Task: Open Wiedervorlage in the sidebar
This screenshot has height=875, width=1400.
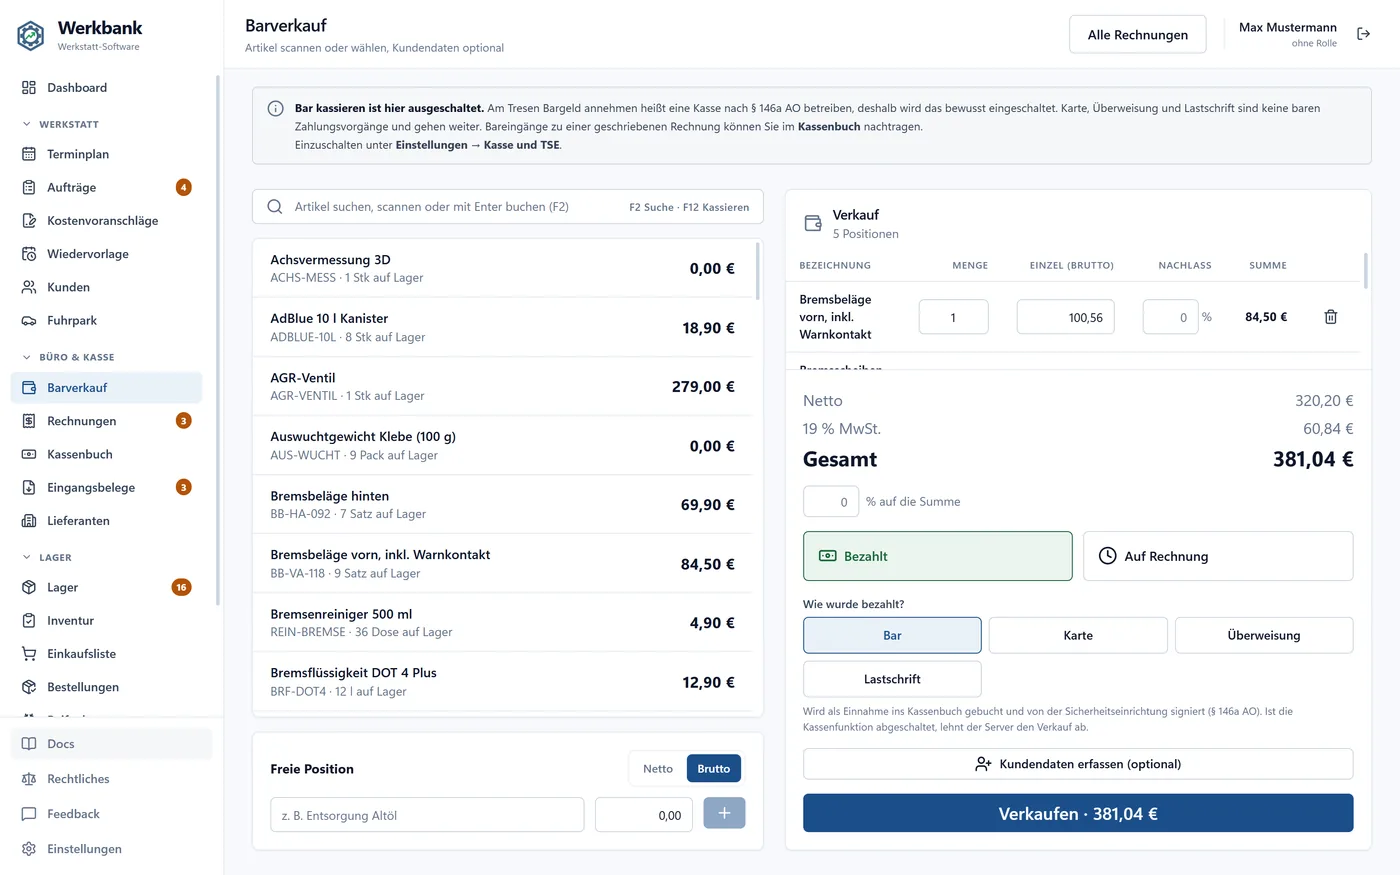Action: 106,254
